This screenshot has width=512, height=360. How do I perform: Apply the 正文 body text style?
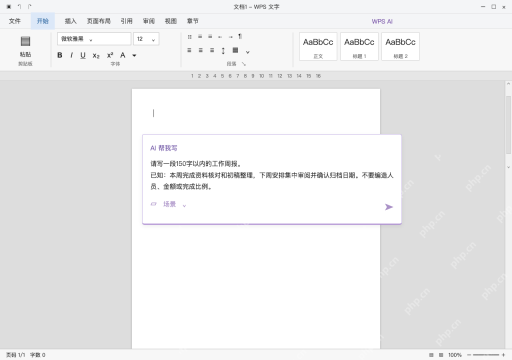pos(318,46)
